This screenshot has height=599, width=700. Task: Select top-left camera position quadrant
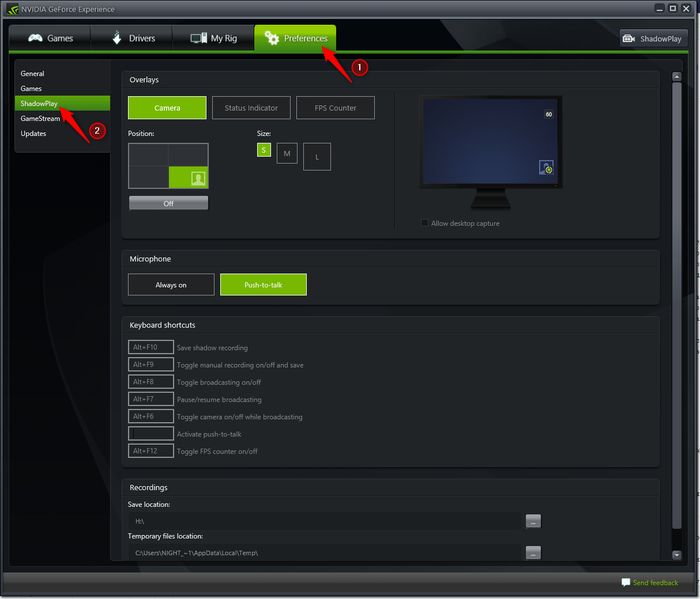pyautogui.click(x=148, y=155)
